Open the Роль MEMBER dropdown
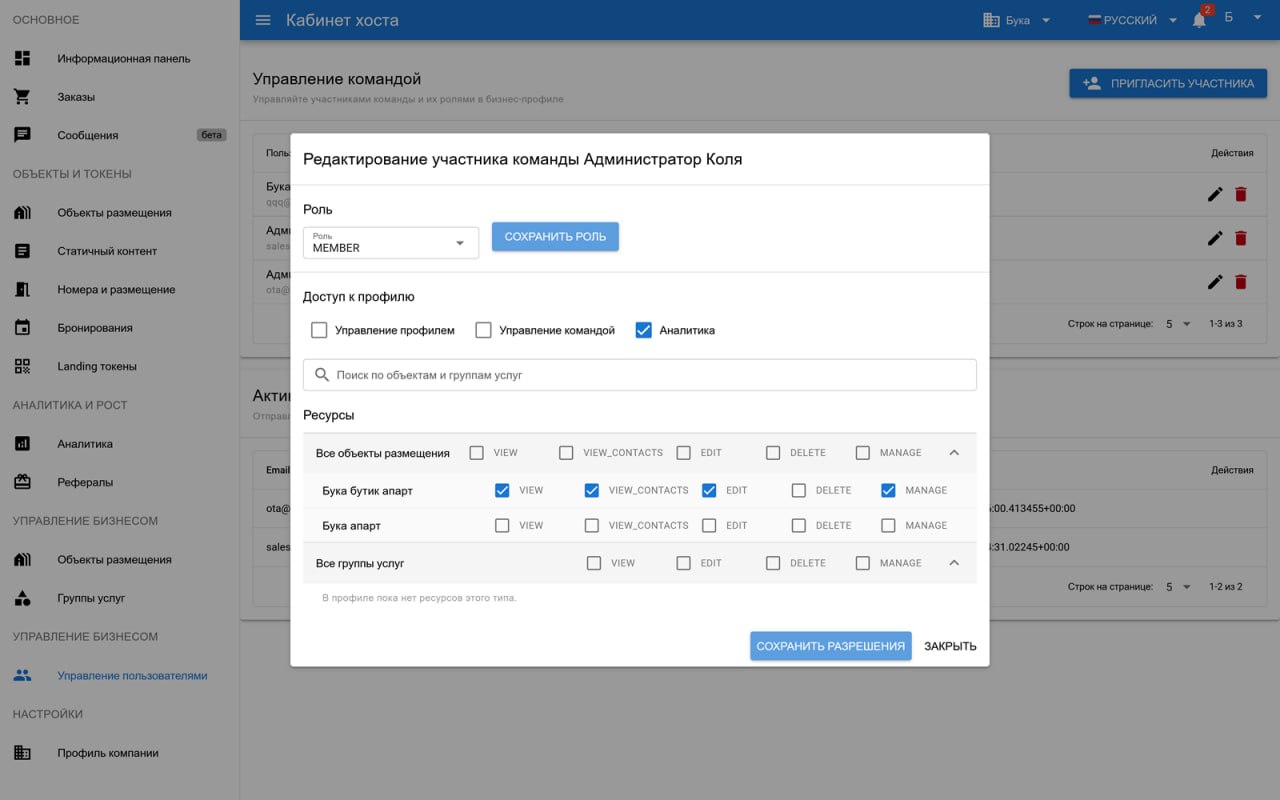The height and width of the screenshot is (800, 1280). (x=391, y=242)
